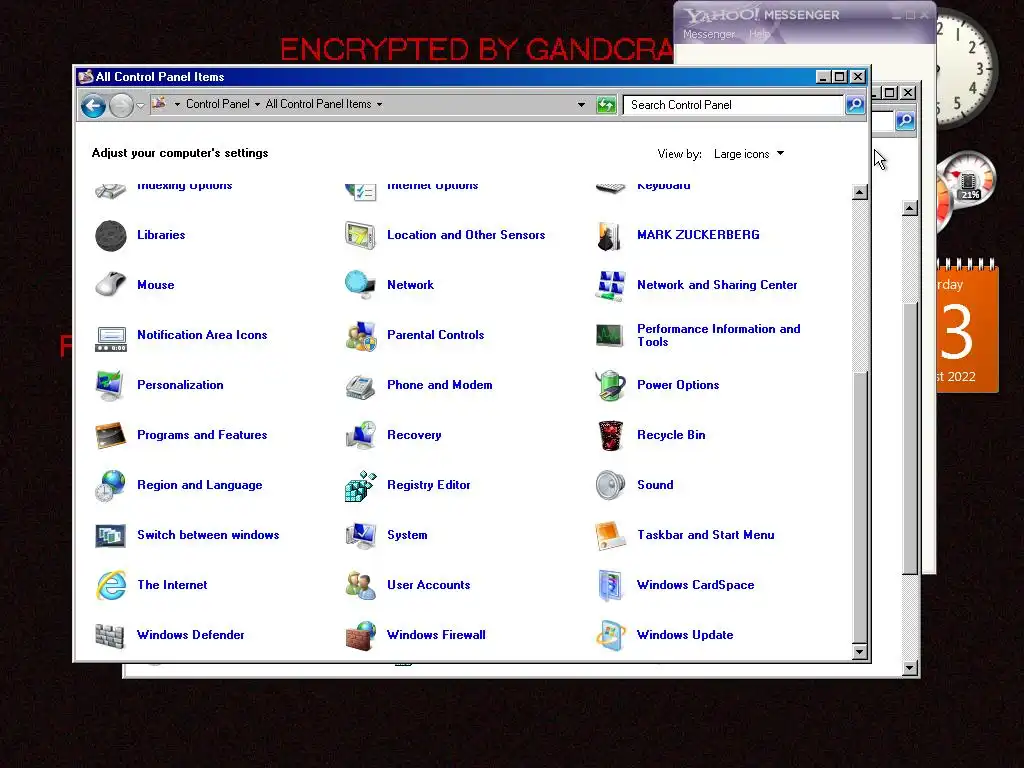
Task: Open the Registry Editor cubes icon
Action: point(360,487)
